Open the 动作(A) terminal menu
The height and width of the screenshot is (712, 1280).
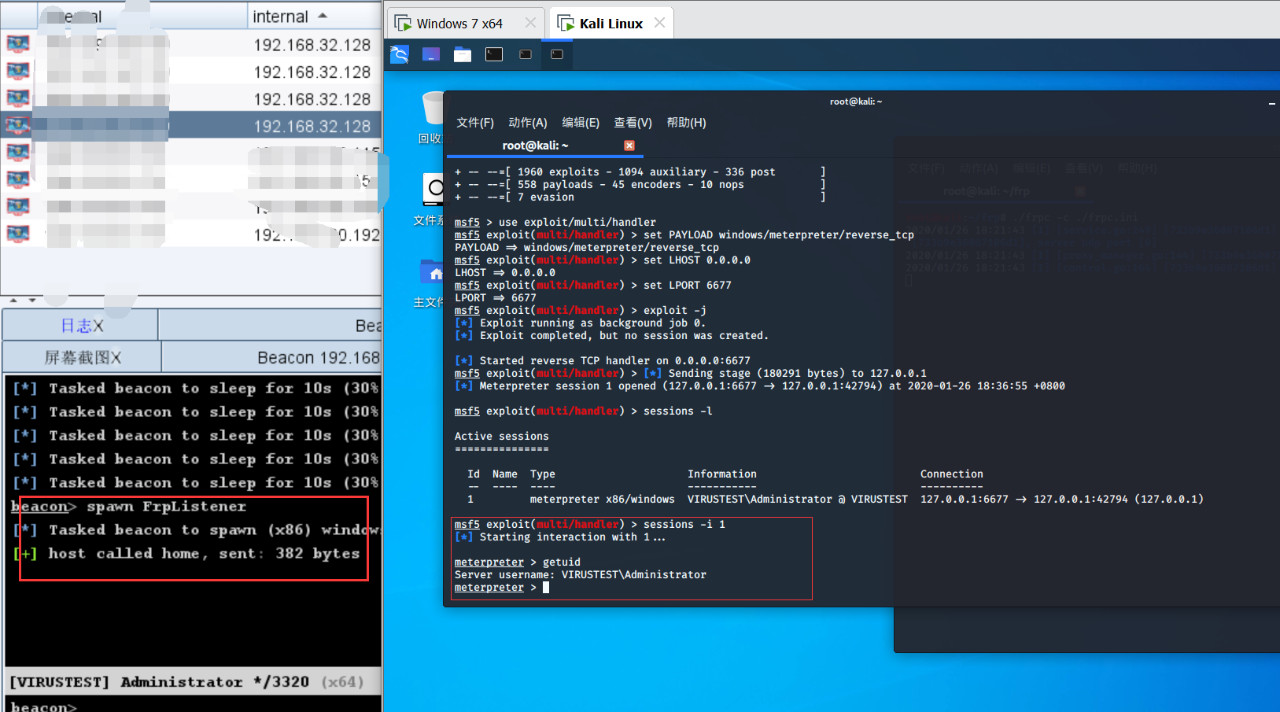pos(528,123)
